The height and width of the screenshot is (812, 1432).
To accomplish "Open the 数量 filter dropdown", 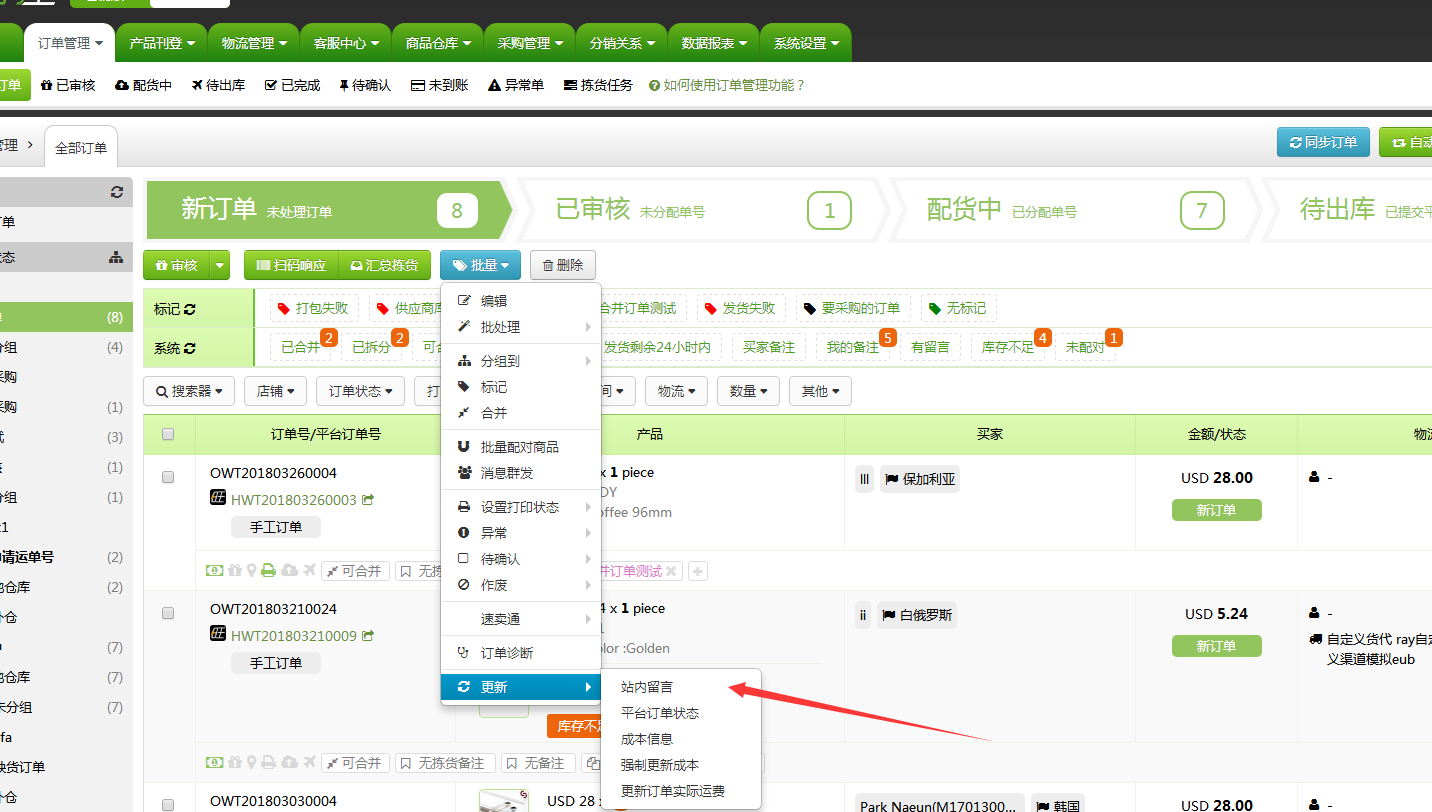I will tap(749, 391).
